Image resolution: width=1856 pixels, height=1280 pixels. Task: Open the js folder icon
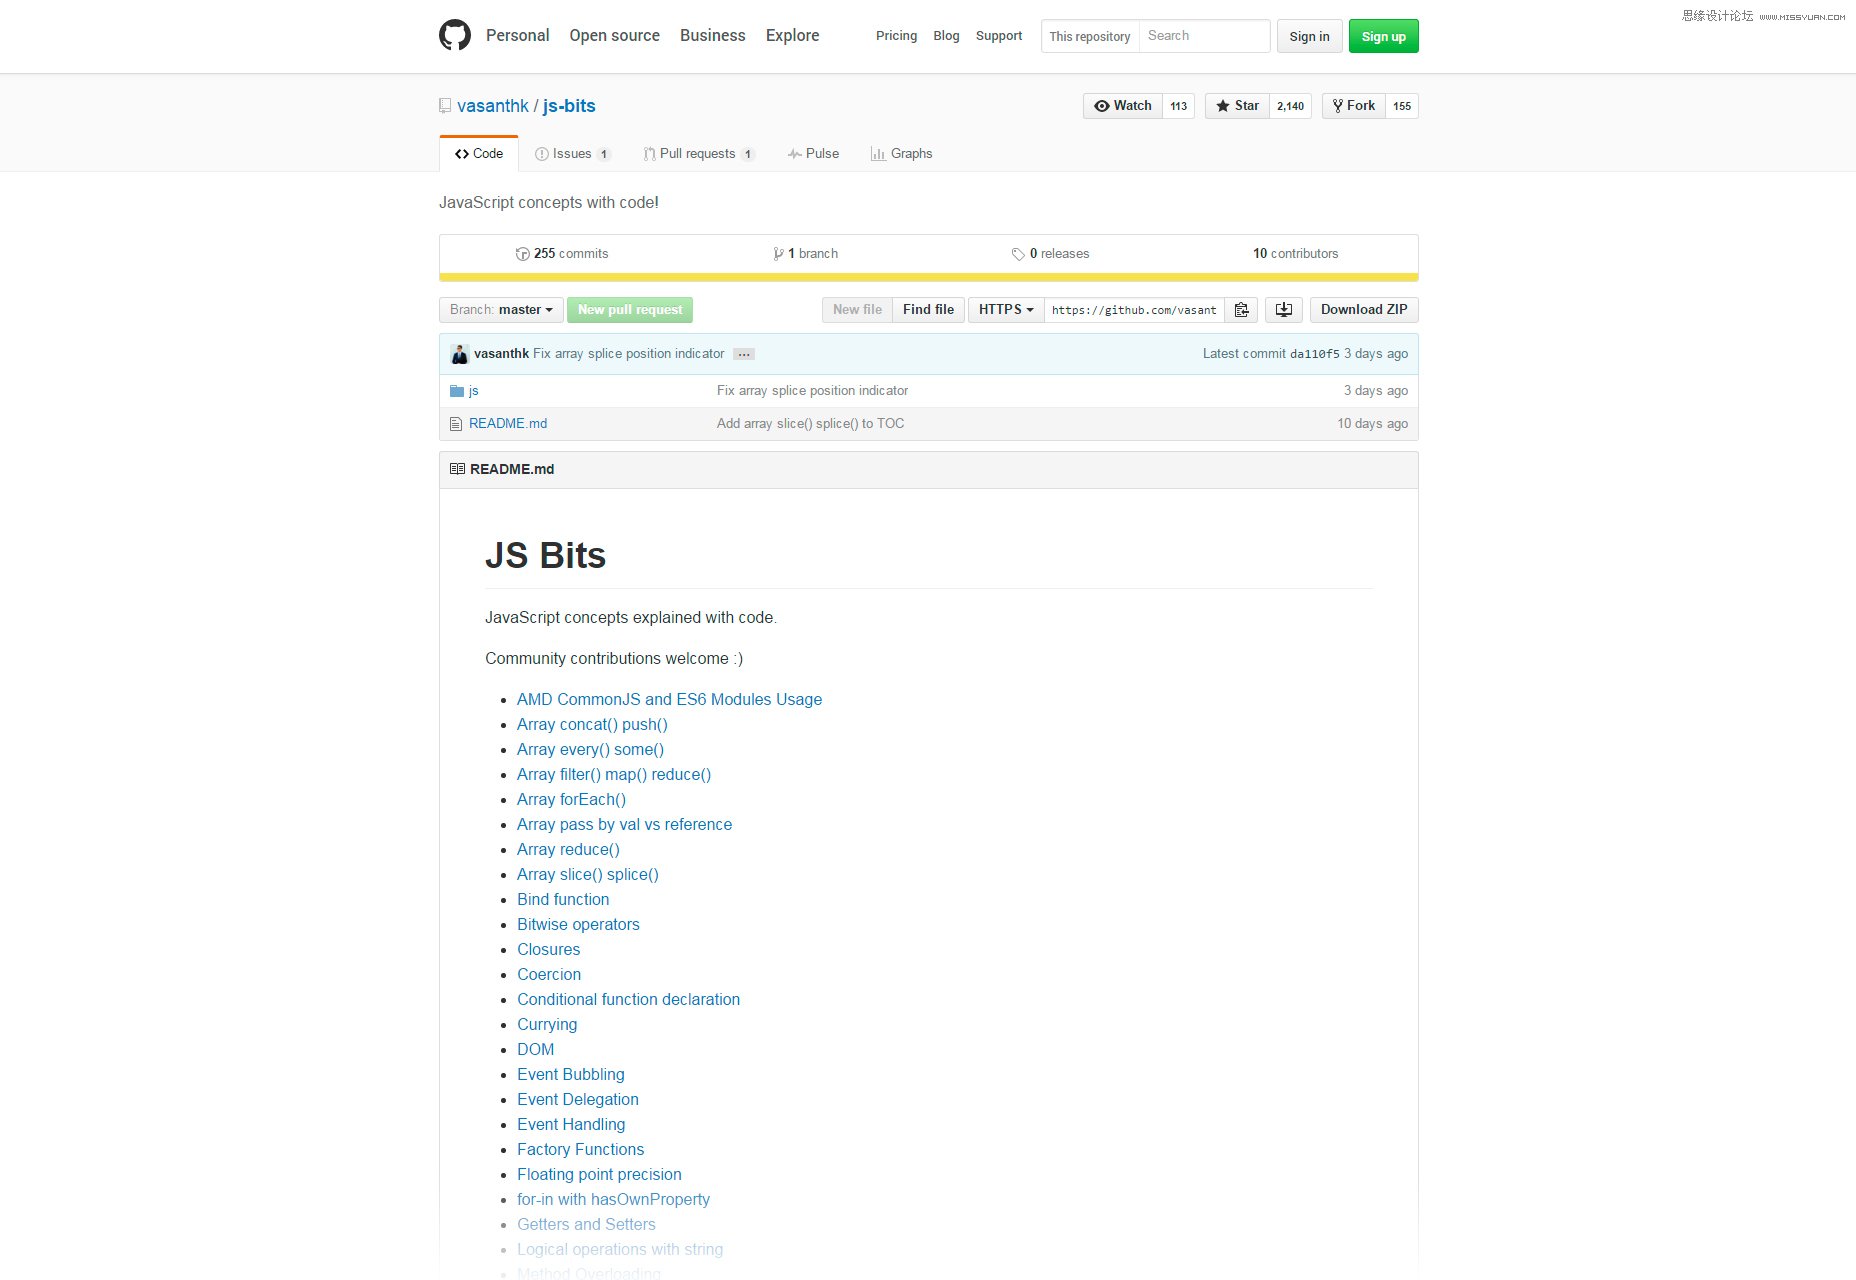pyautogui.click(x=457, y=391)
